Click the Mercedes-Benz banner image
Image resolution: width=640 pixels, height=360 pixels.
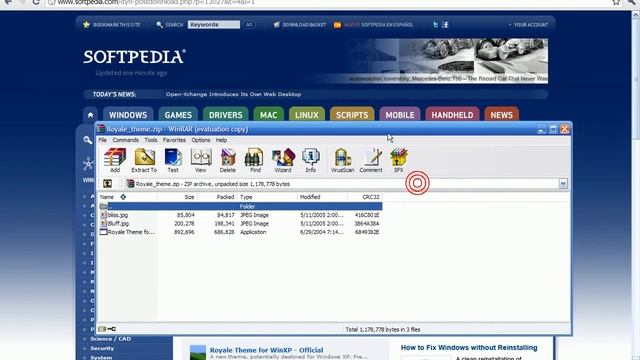point(448,61)
